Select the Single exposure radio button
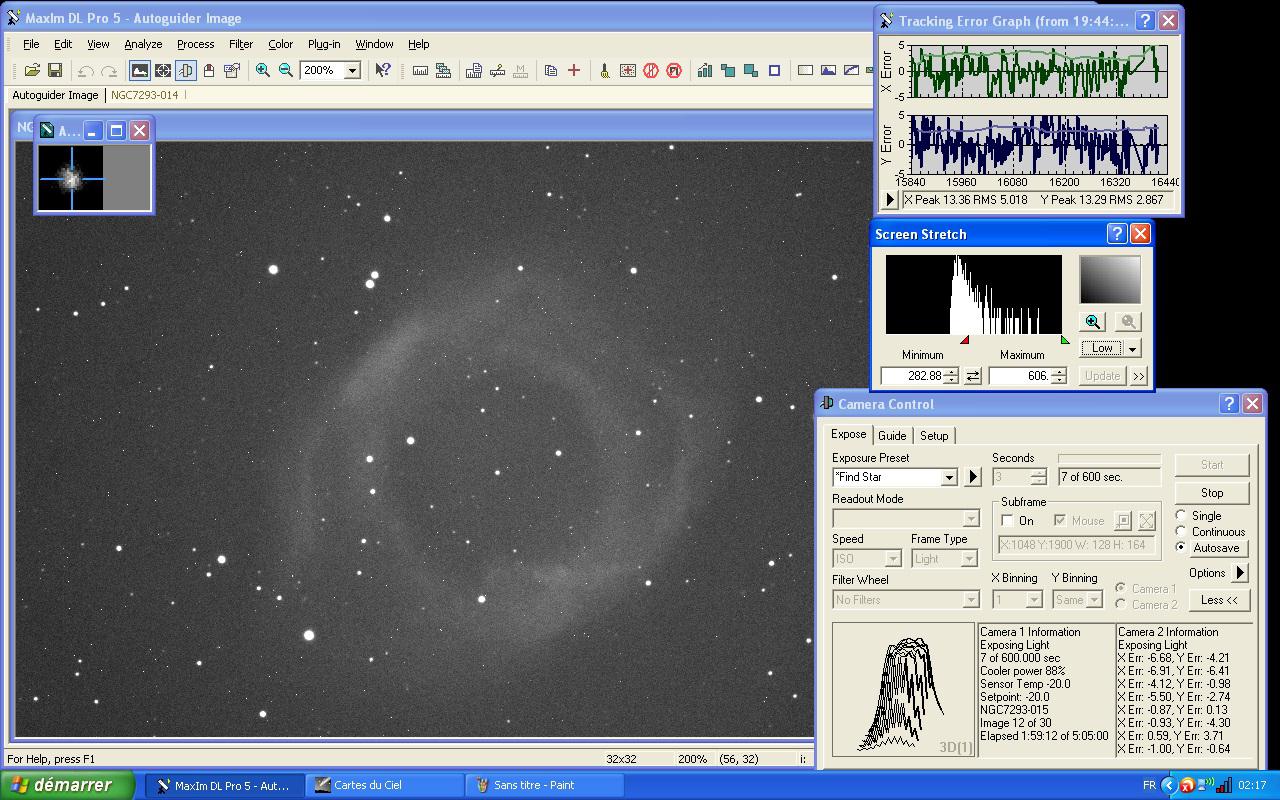 1181,516
